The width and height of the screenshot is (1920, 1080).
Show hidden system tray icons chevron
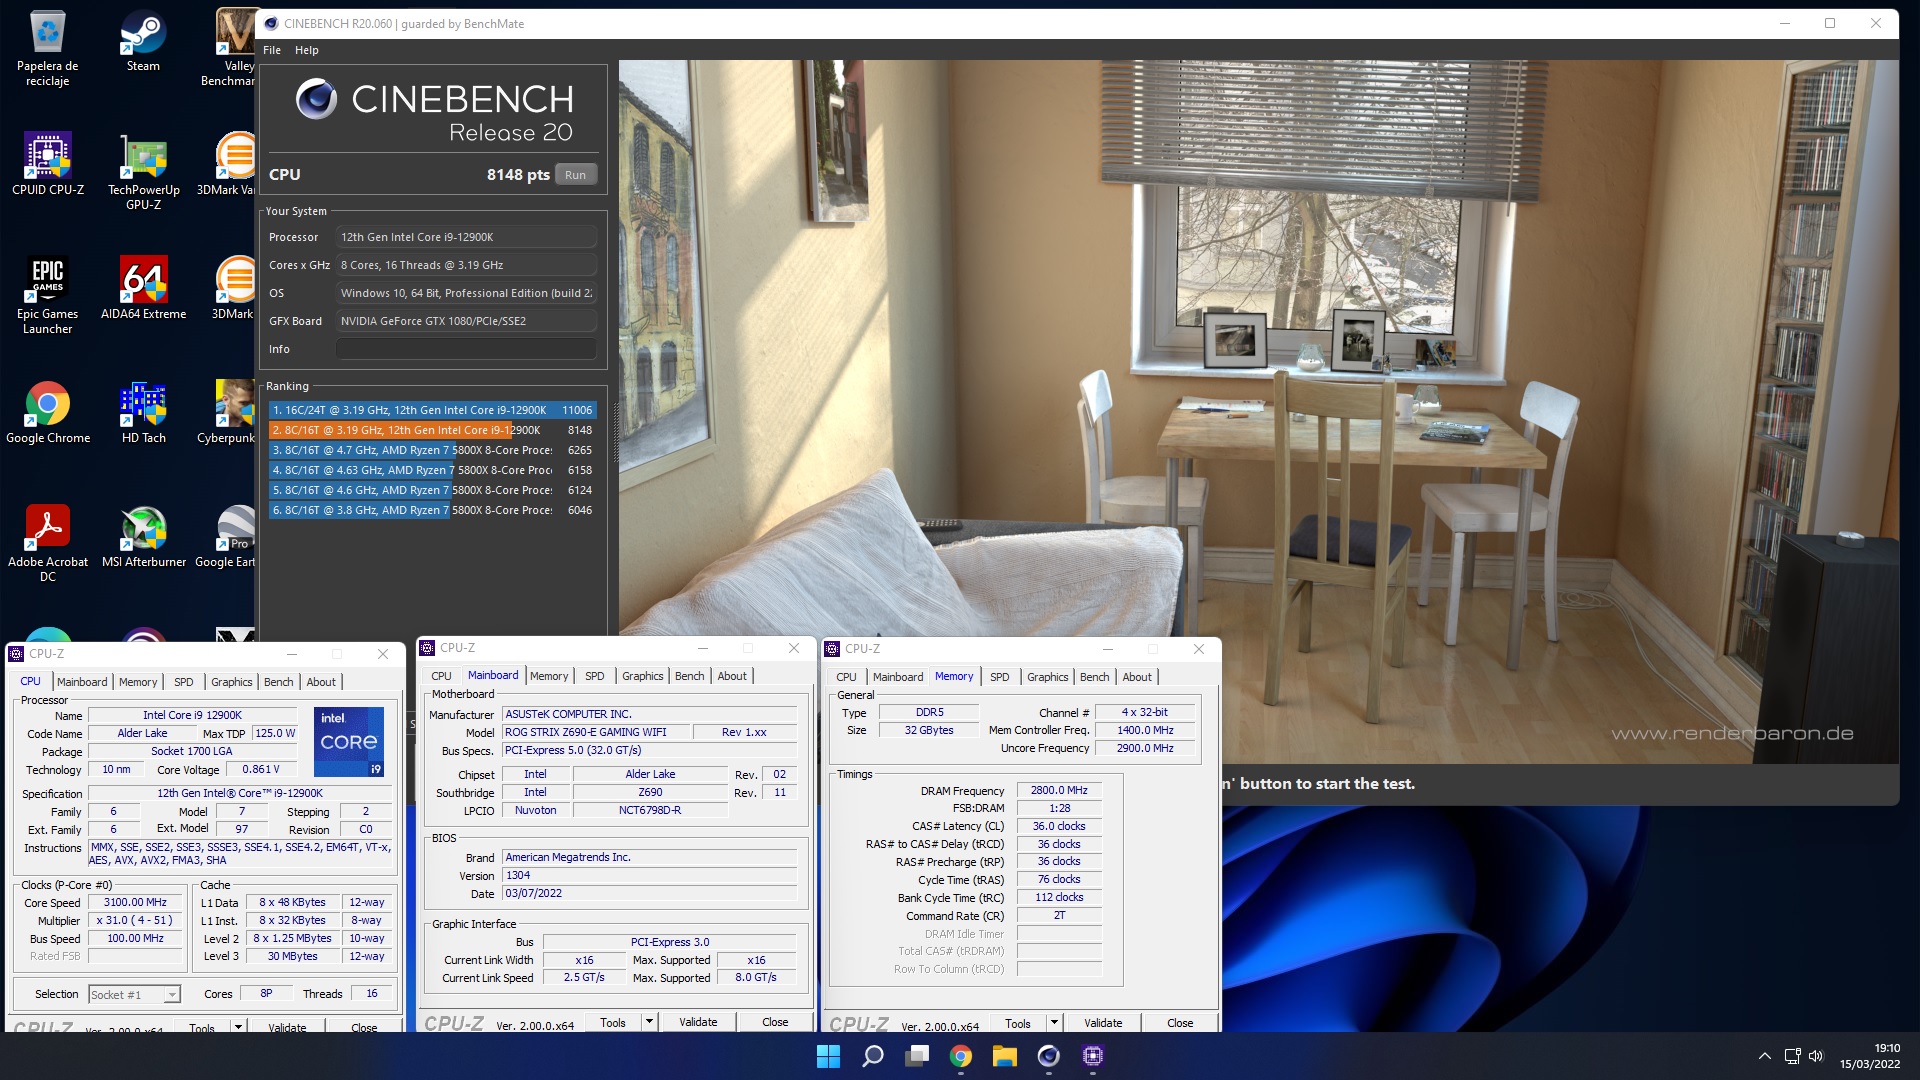pyautogui.click(x=1764, y=1056)
